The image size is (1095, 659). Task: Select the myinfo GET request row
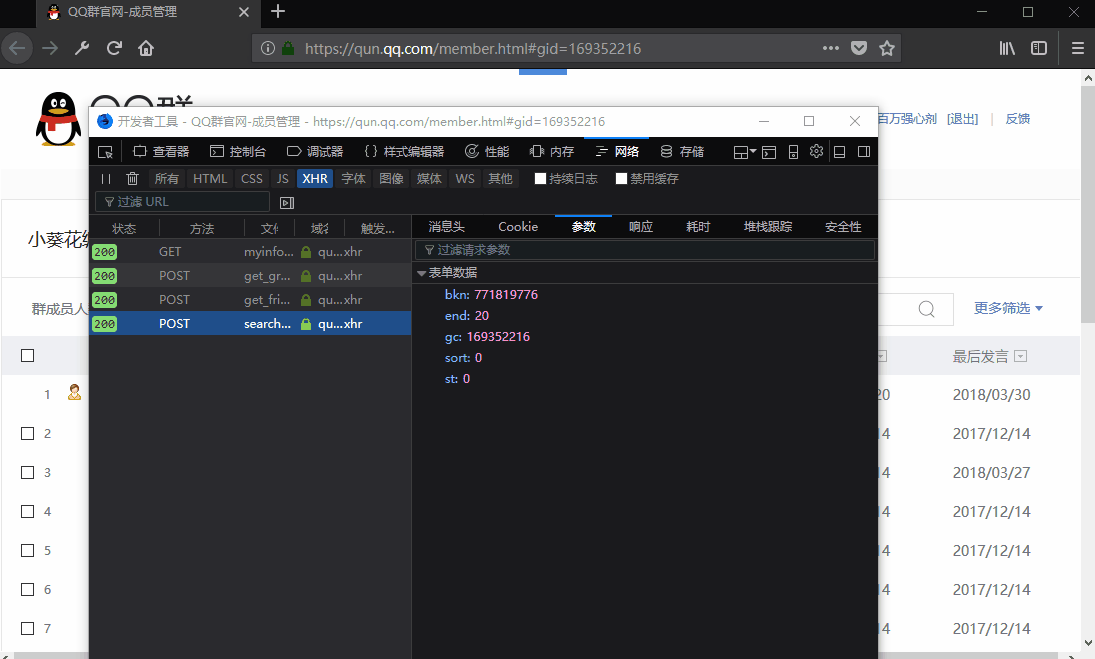coord(250,252)
